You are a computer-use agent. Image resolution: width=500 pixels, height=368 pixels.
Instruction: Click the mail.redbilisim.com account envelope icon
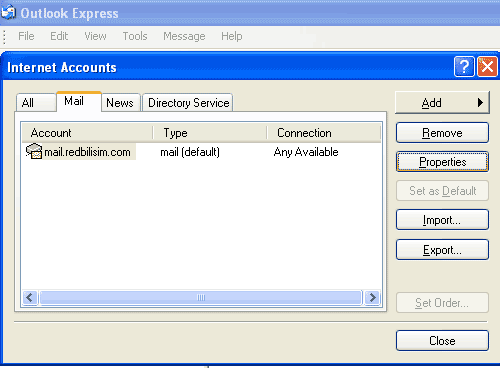[34, 151]
